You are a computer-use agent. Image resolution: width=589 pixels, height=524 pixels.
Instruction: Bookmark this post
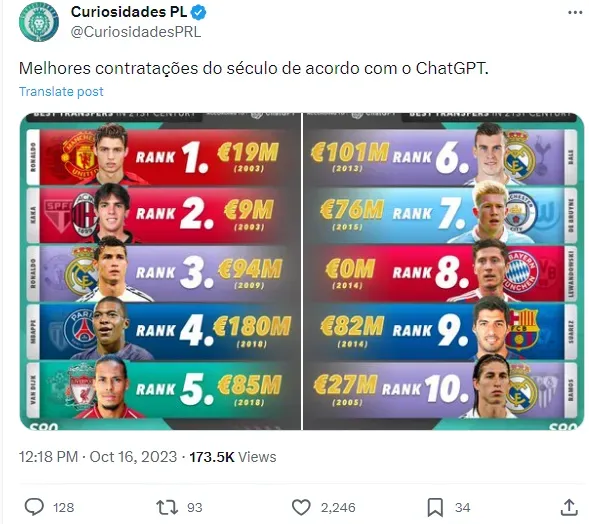pos(435,507)
